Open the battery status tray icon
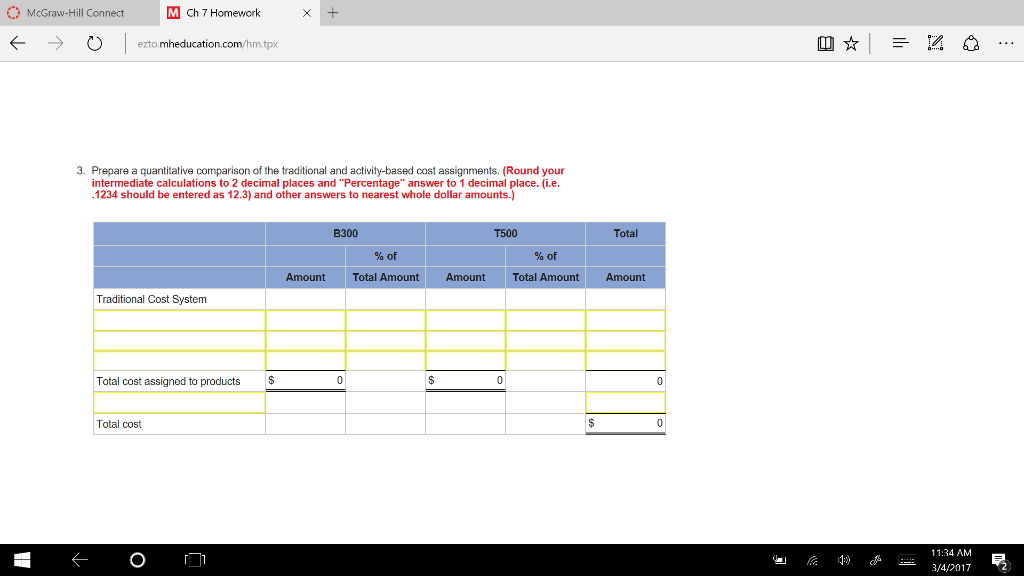This screenshot has width=1024, height=576. point(779,560)
